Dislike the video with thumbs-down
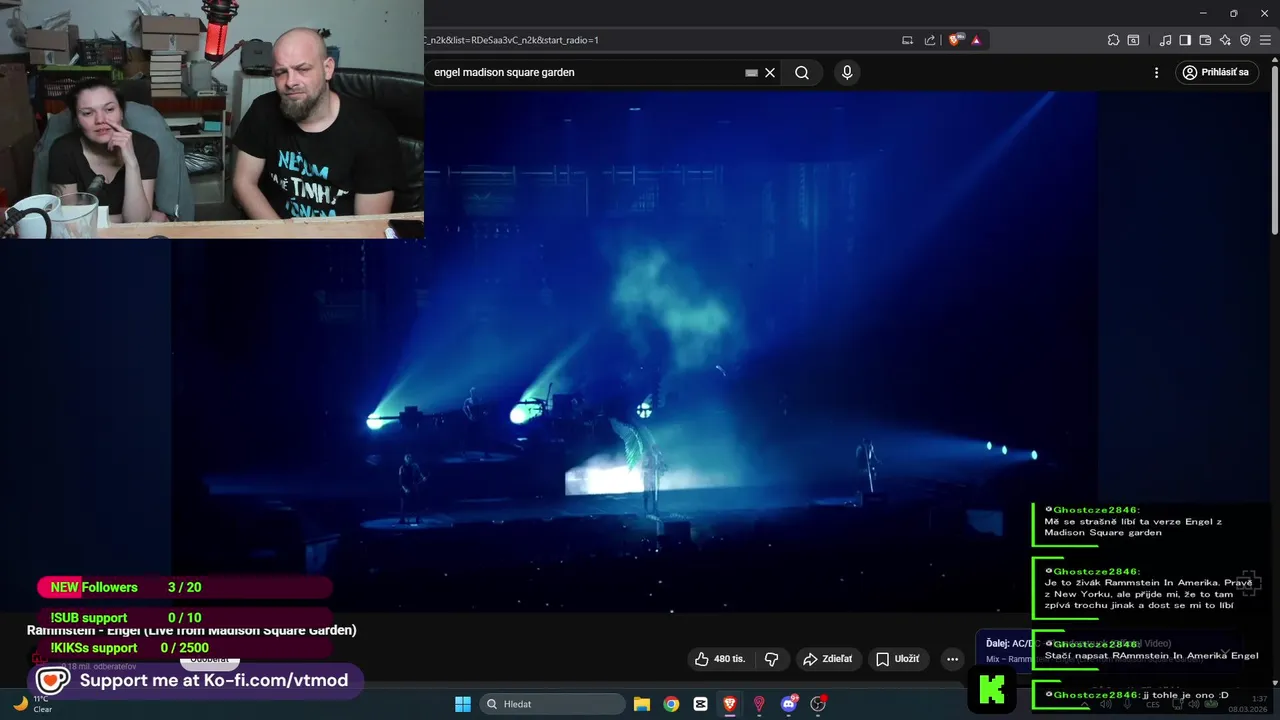This screenshot has height=720, width=1280. [772, 659]
